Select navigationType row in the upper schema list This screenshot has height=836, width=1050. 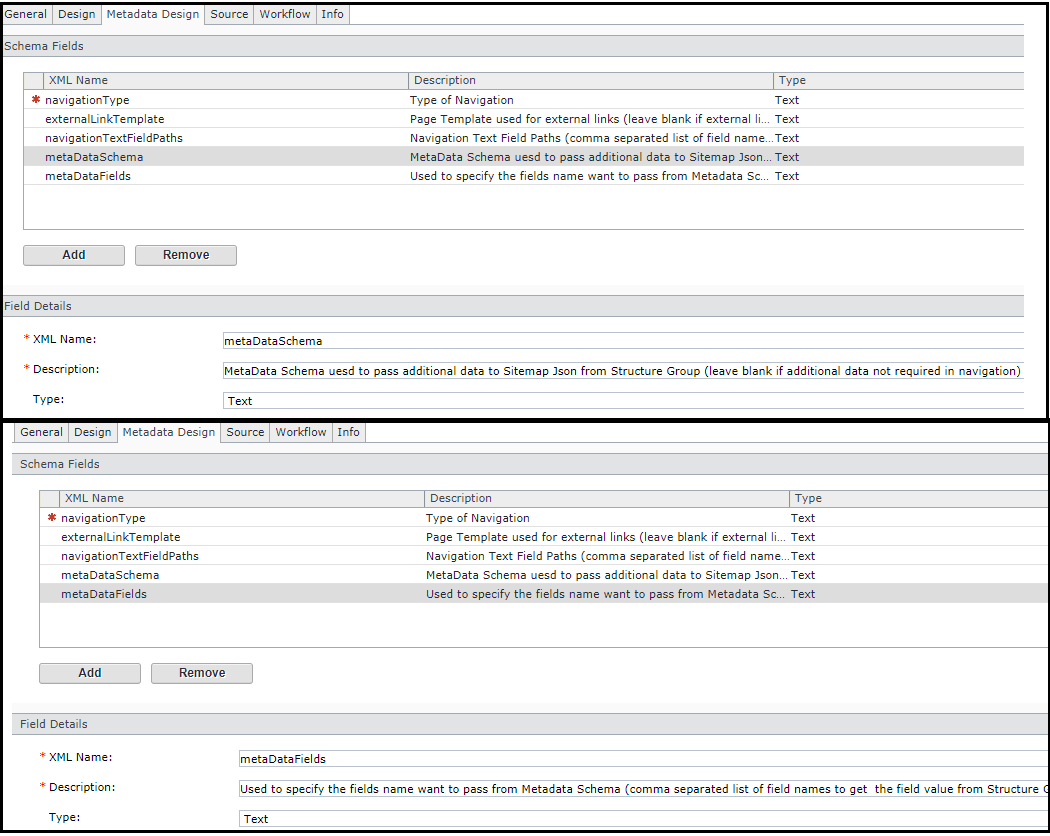click(x=87, y=100)
